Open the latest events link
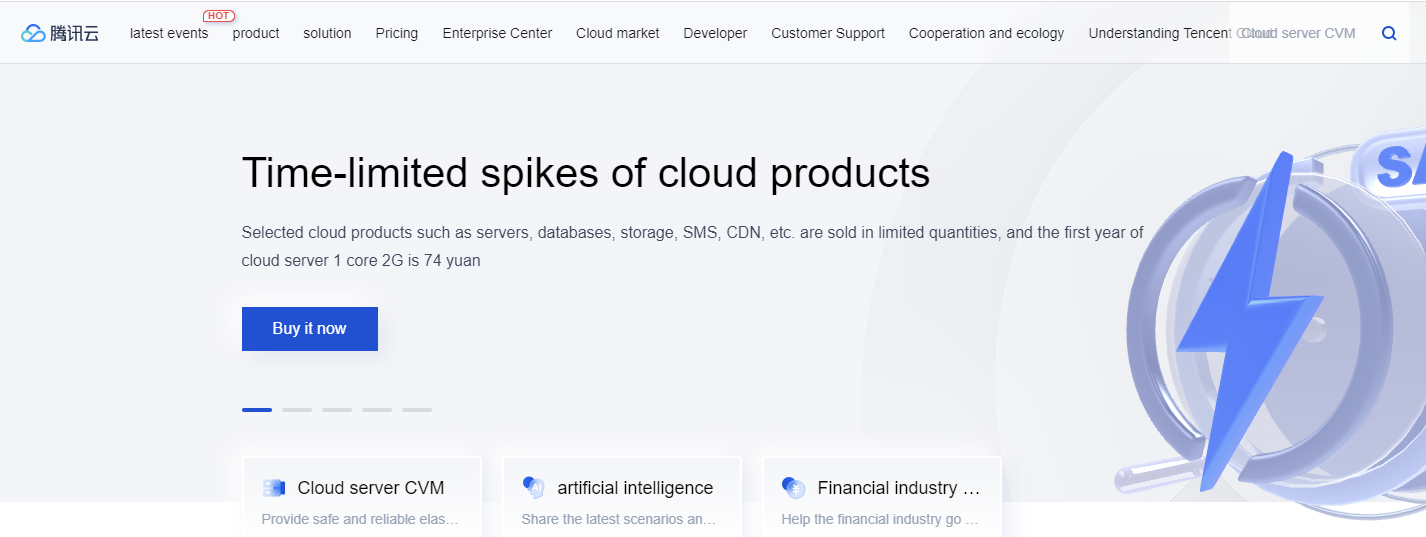1426x537 pixels. pos(169,33)
